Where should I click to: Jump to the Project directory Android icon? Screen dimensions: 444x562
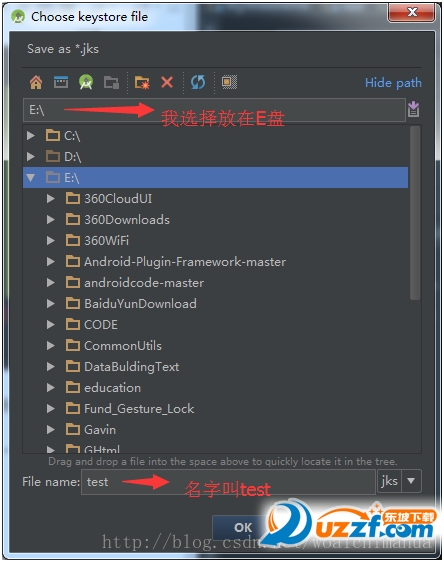86,82
